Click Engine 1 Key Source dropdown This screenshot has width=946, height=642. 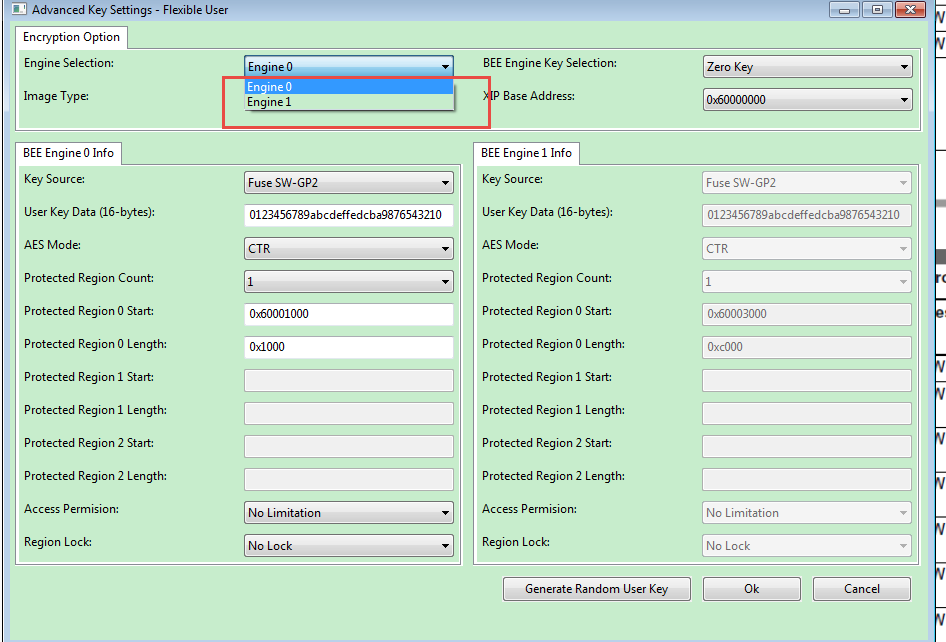(x=807, y=182)
